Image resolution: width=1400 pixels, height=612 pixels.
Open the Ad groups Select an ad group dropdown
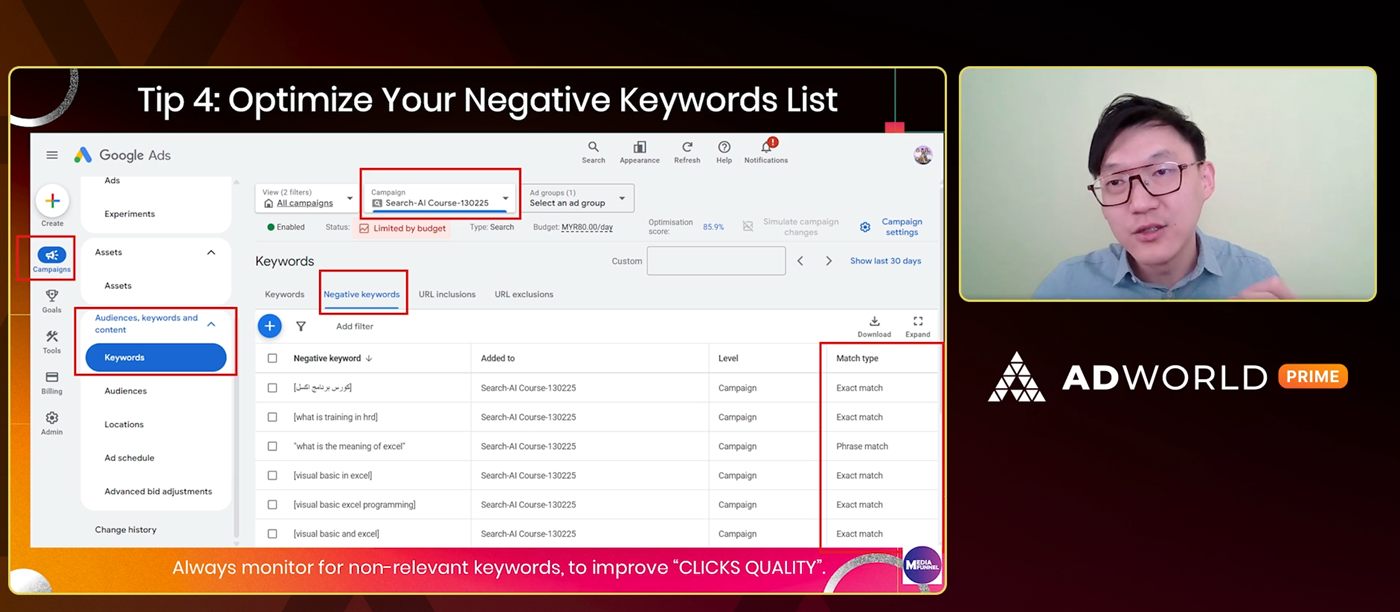[x=578, y=198]
